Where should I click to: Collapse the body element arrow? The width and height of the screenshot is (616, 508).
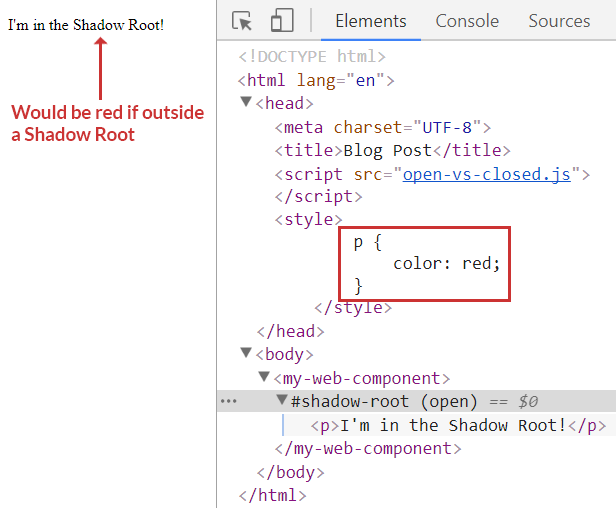coord(246,354)
